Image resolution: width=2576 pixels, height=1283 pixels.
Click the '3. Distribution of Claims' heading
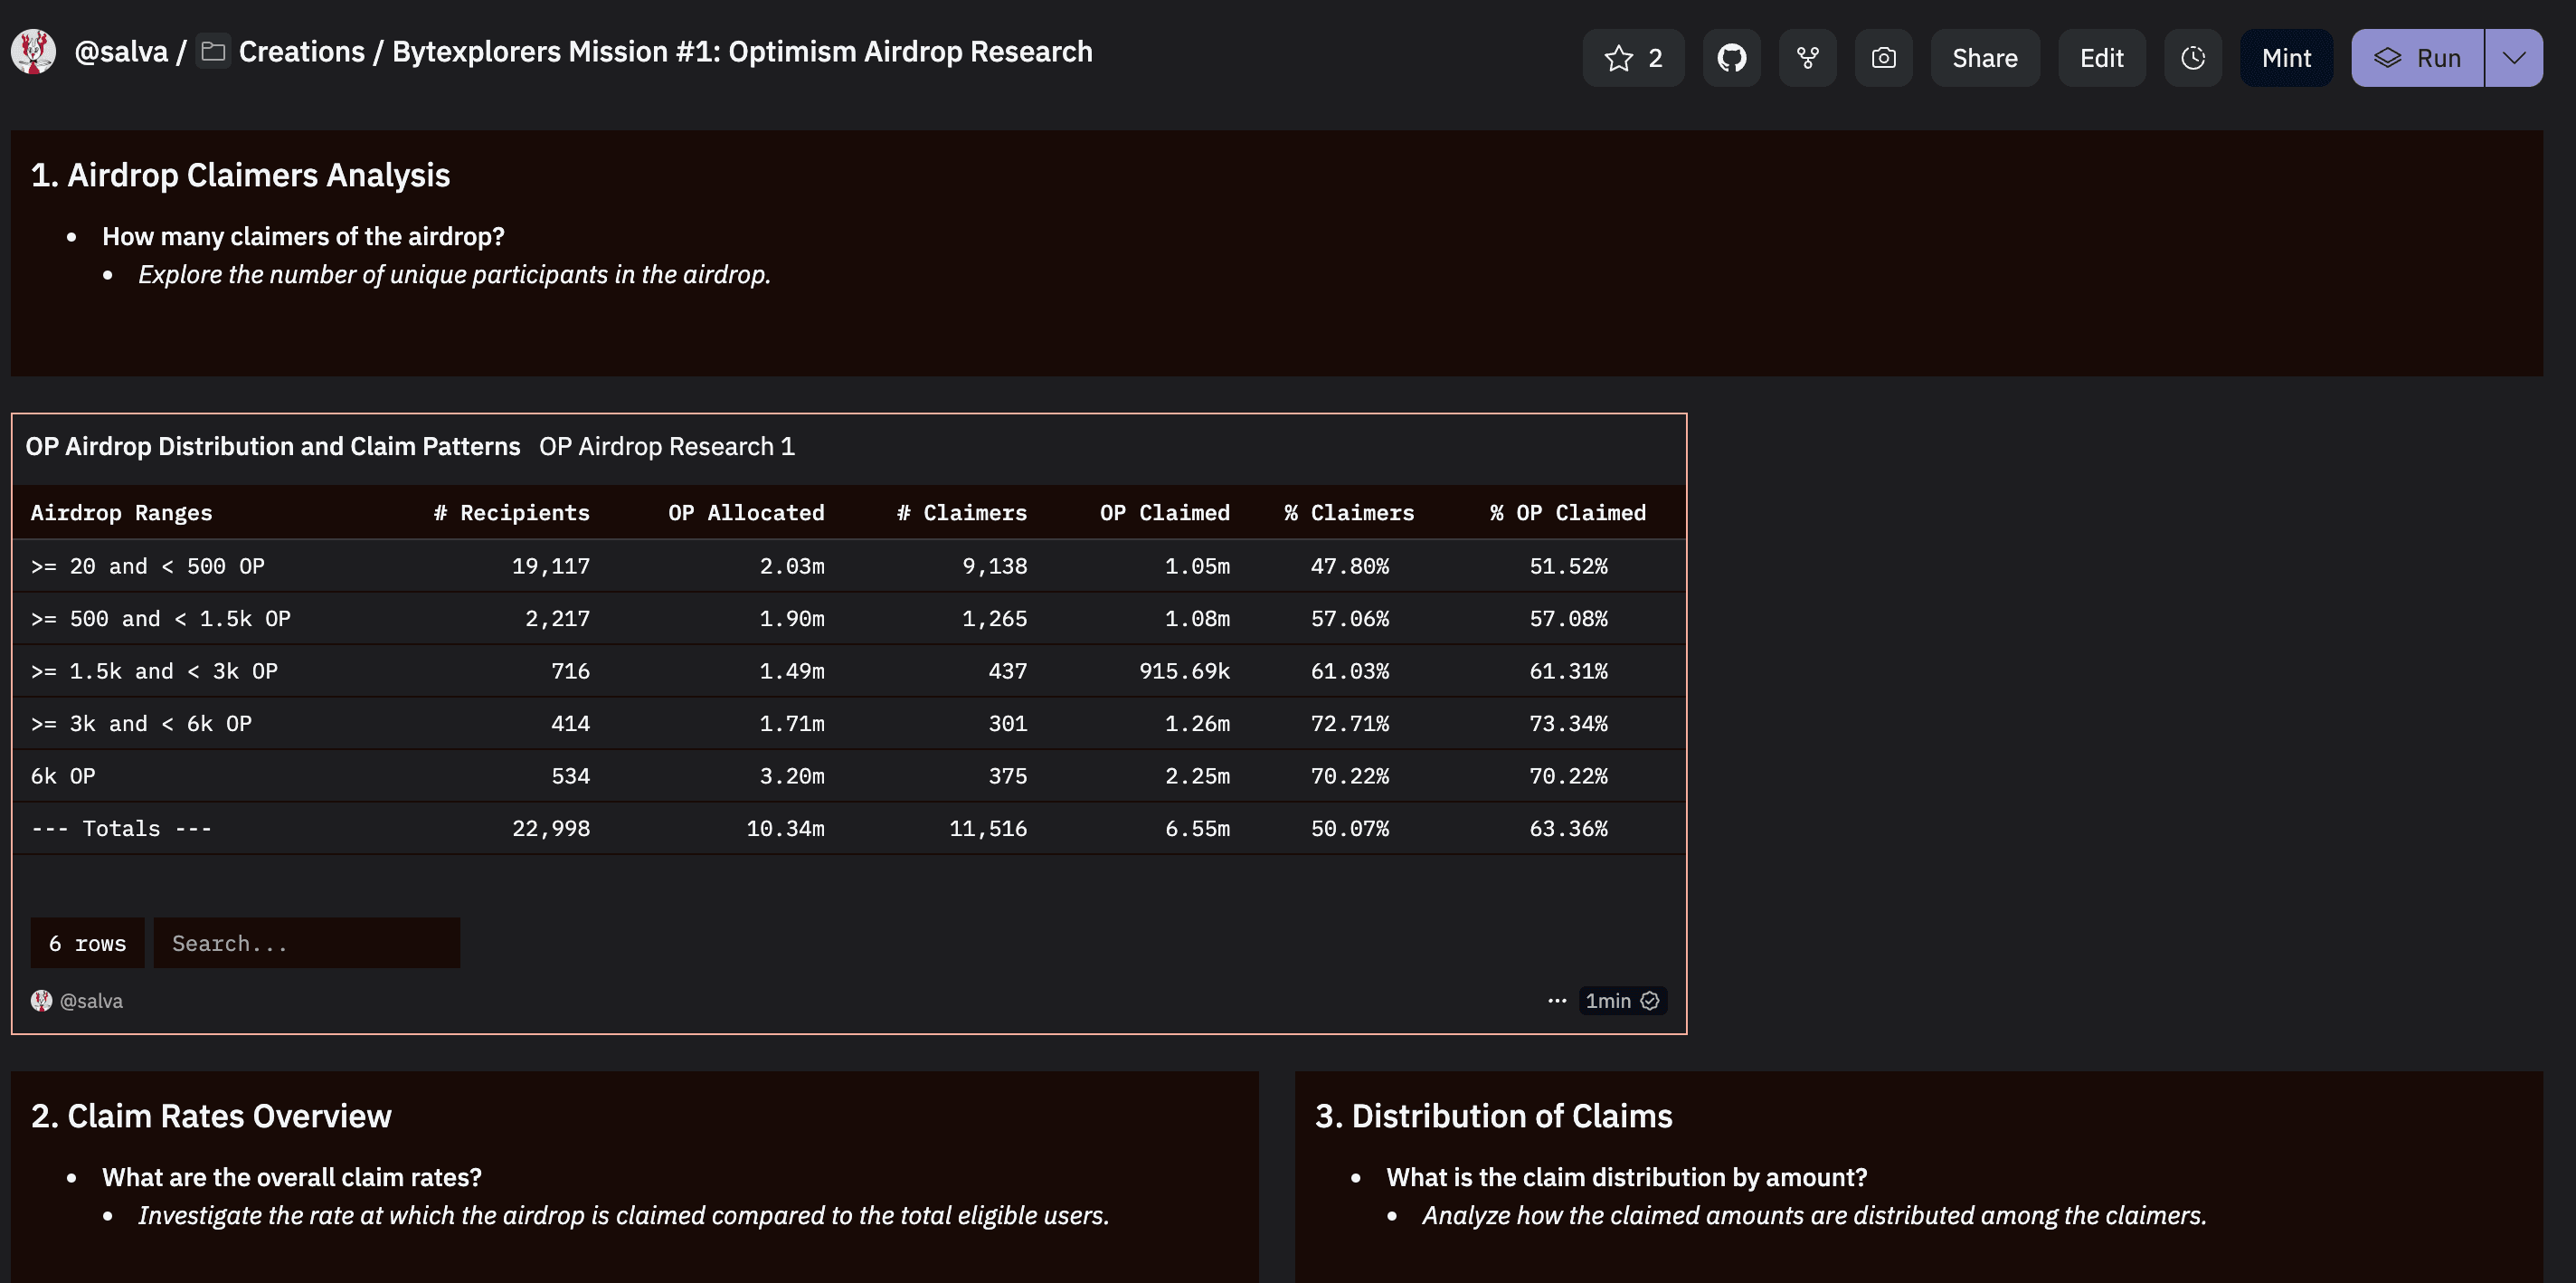(x=1493, y=1116)
